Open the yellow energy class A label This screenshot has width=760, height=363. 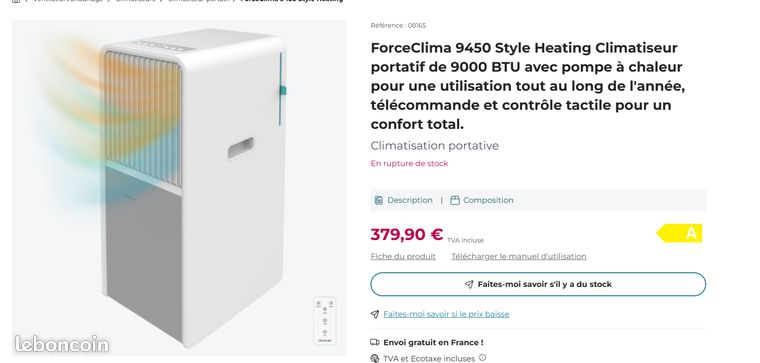[680, 233]
